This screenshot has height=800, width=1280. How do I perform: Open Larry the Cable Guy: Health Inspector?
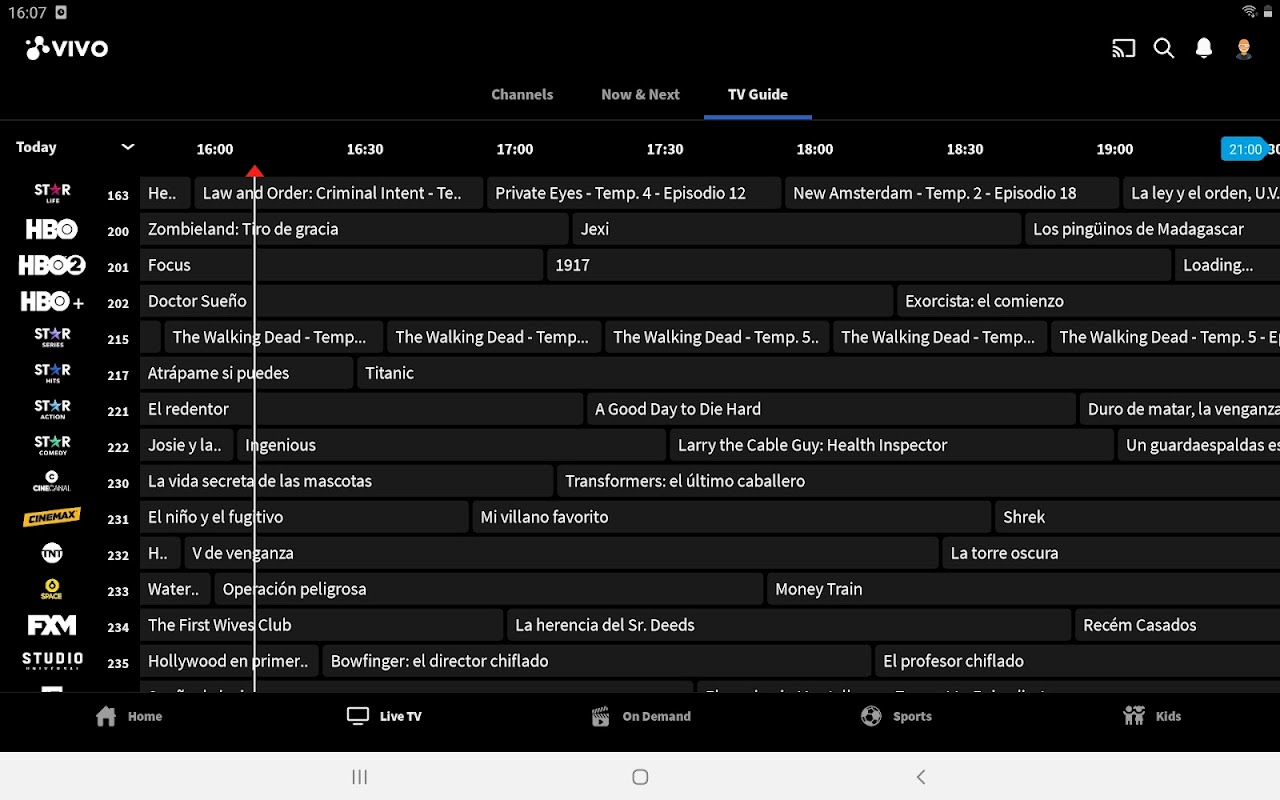click(891, 445)
